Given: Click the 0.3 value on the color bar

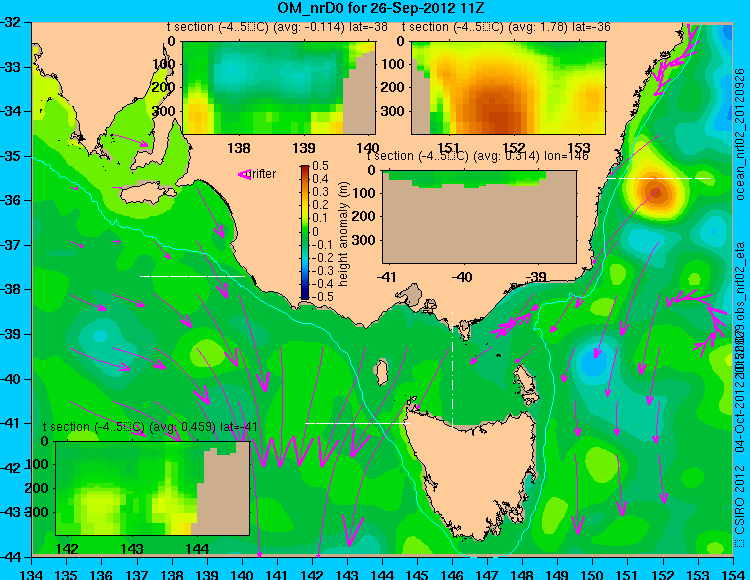Looking at the screenshot, I should 320,192.
